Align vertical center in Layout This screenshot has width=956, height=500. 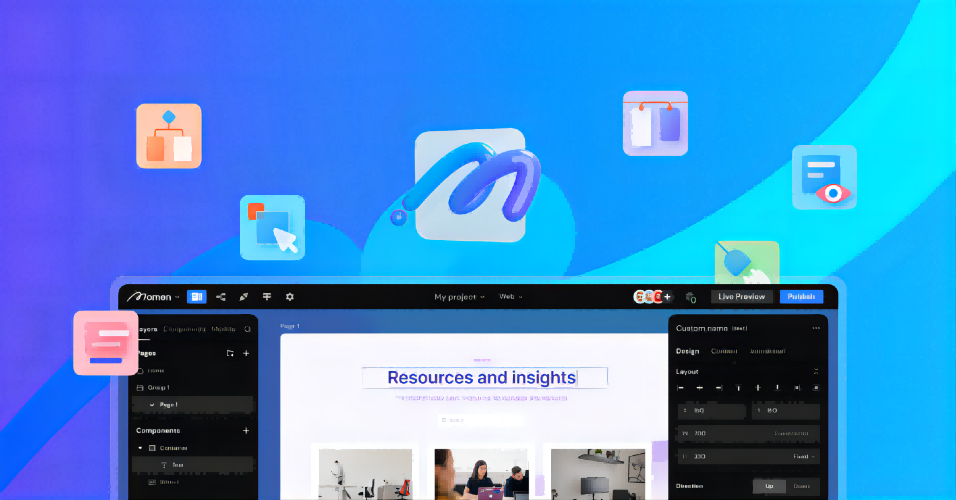(758, 388)
